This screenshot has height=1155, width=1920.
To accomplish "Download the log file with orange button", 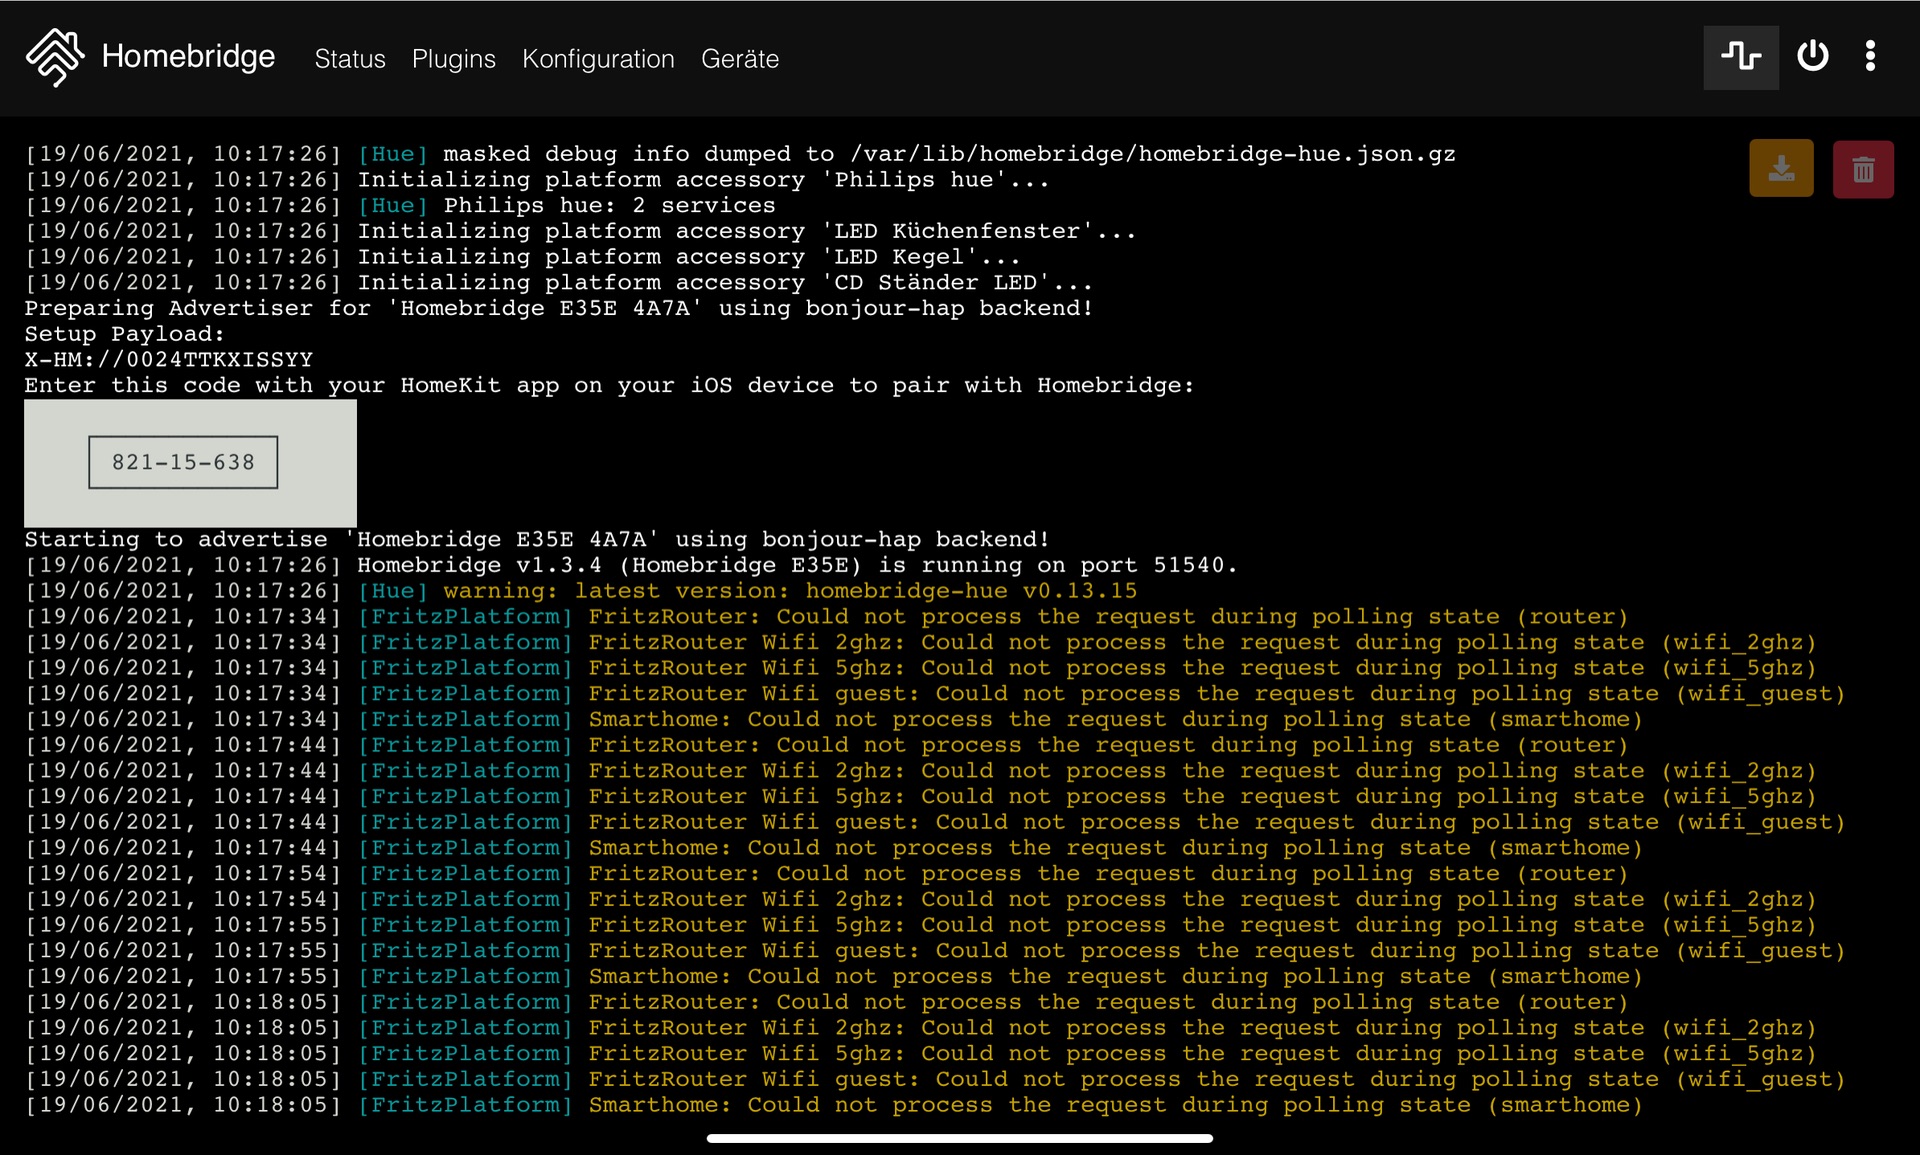I will tap(1781, 169).
